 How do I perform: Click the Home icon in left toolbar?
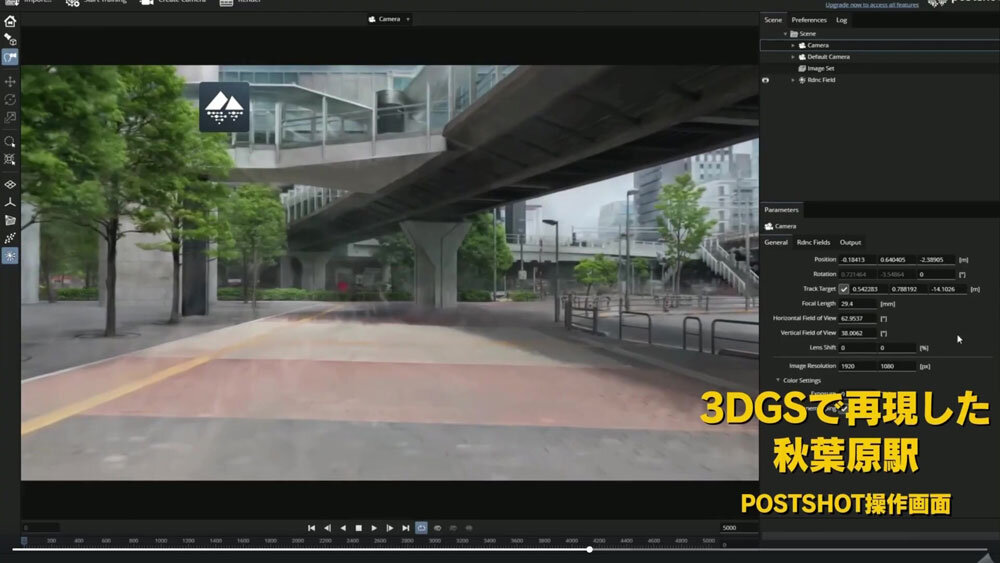(10, 21)
